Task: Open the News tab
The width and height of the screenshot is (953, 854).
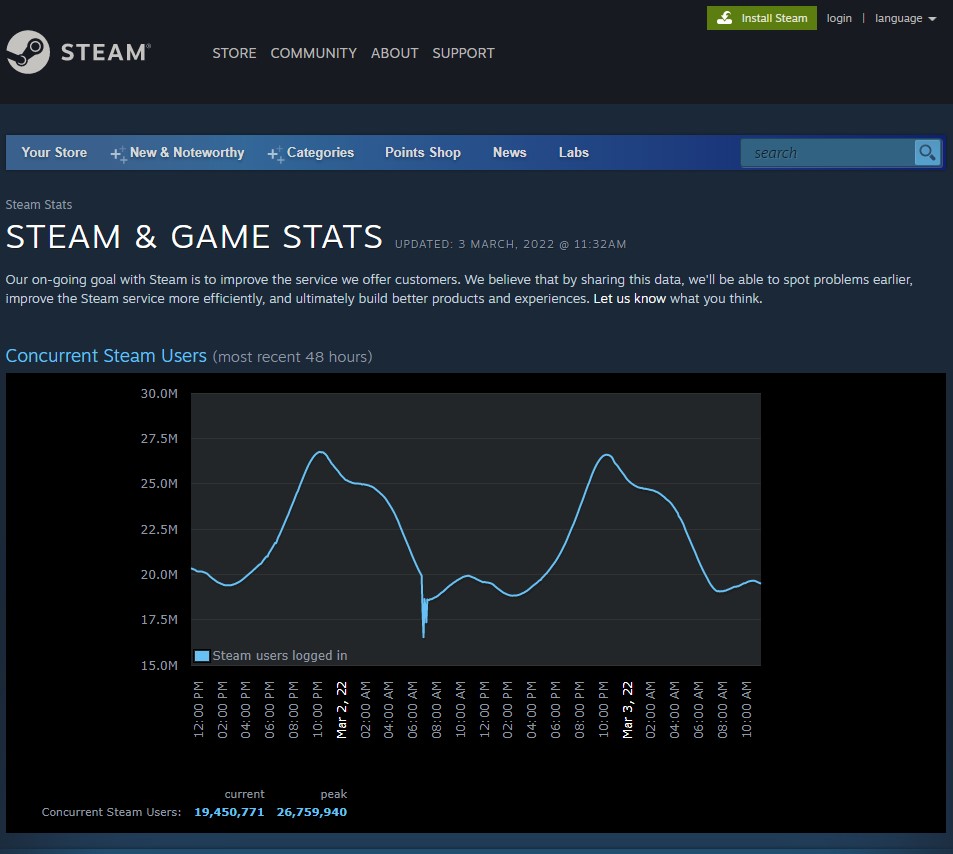Action: coord(509,153)
